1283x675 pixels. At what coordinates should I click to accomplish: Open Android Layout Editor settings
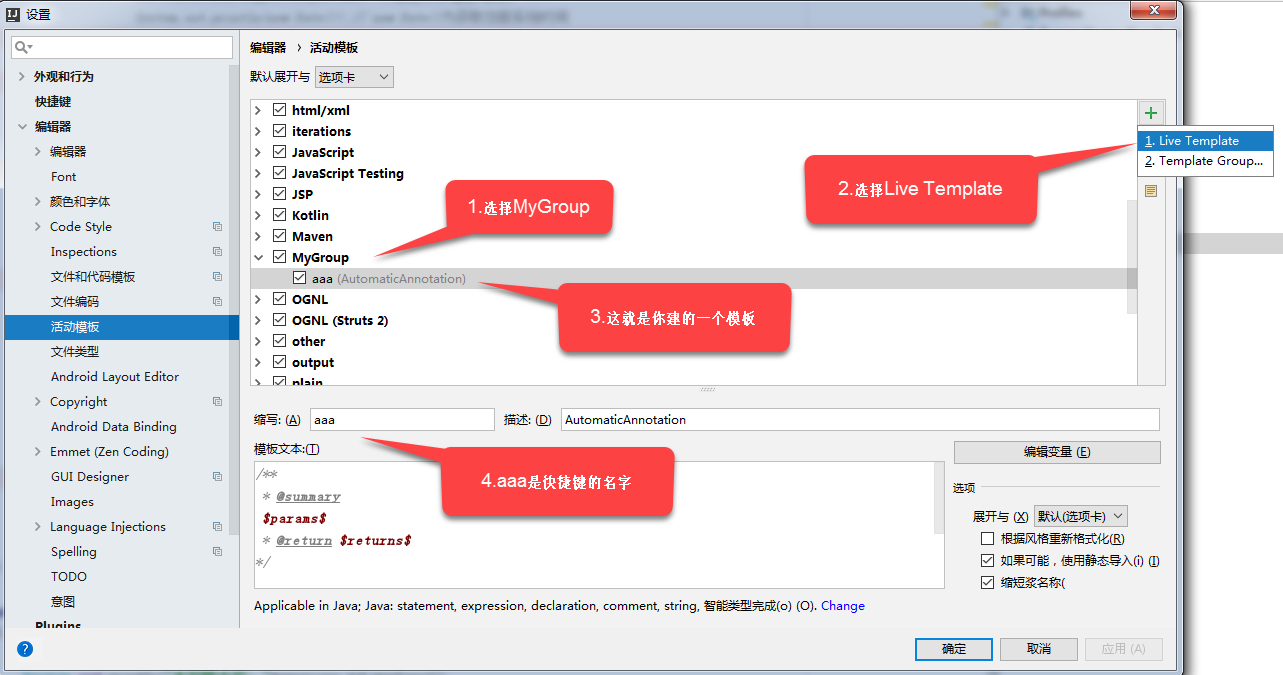[115, 377]
